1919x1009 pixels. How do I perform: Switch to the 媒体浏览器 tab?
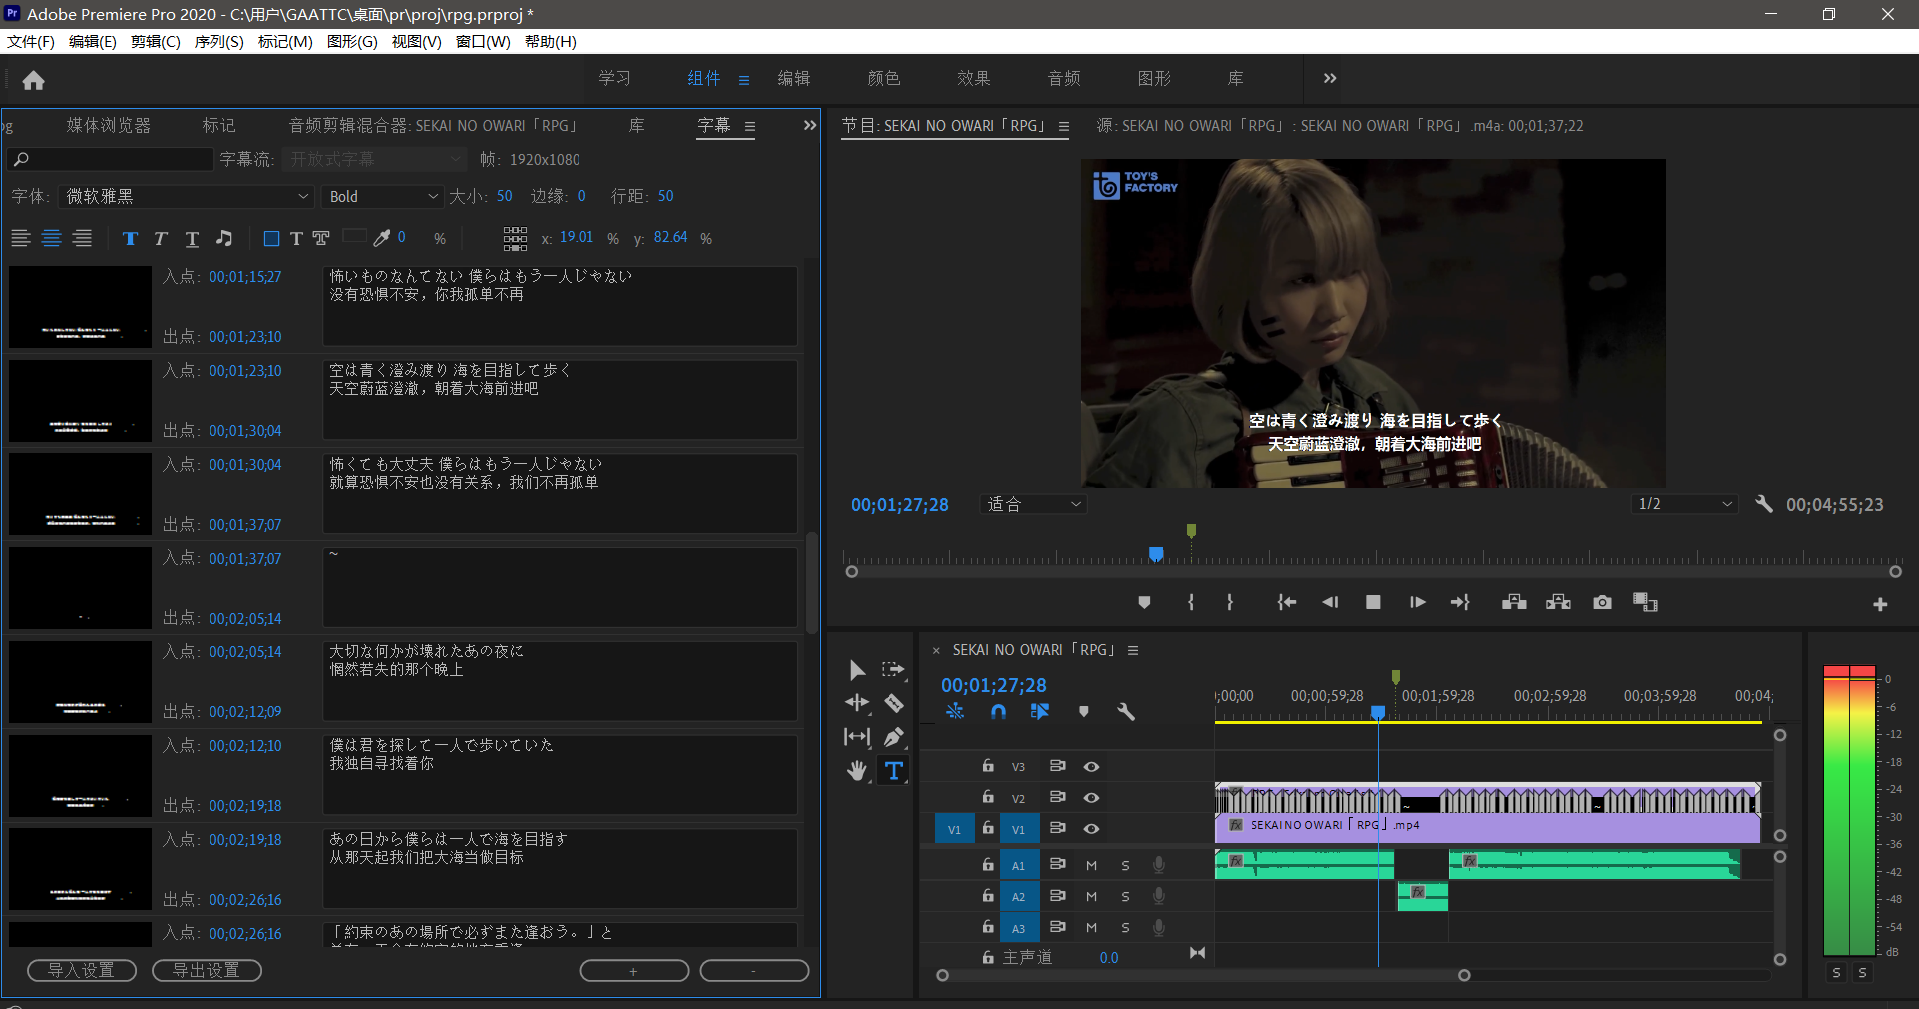(108, 126)
